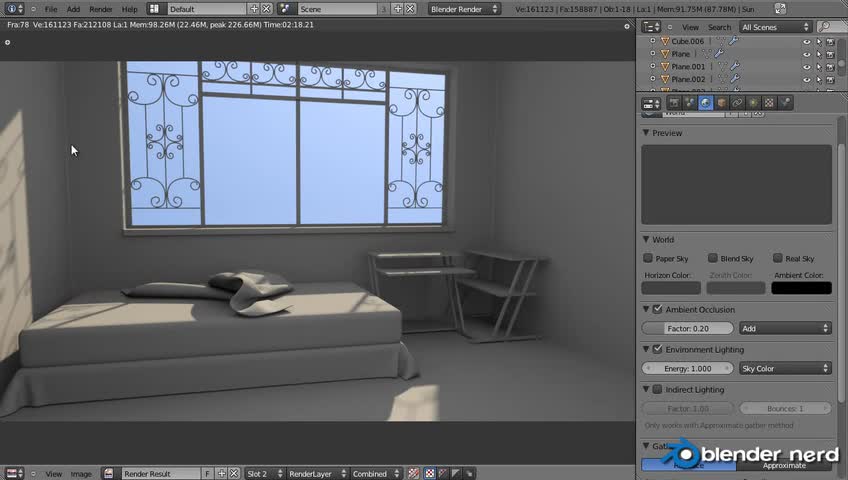Open the Combined render pass dropdown
This screenshot has height=480, width=848.
[x=376, y=474]
